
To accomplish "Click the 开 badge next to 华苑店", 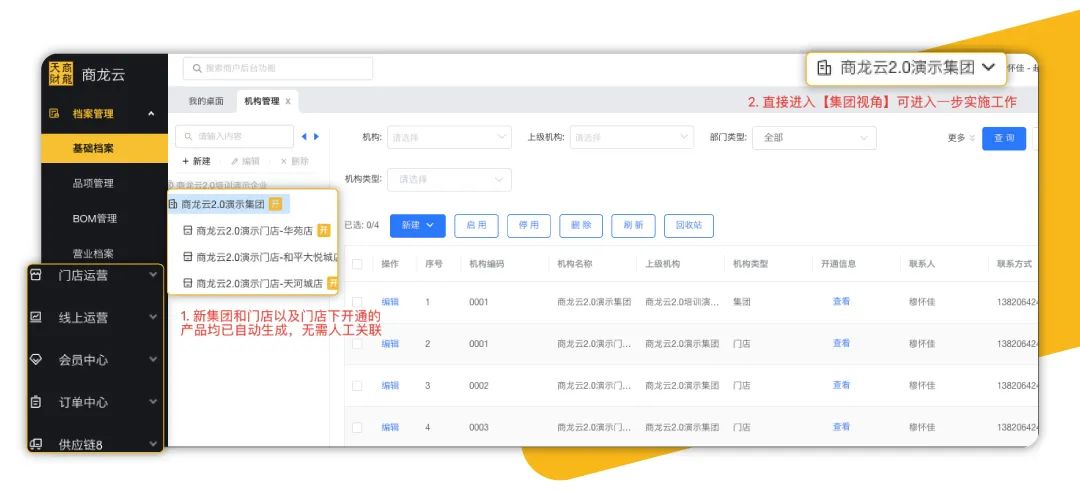I will point(324,230).
